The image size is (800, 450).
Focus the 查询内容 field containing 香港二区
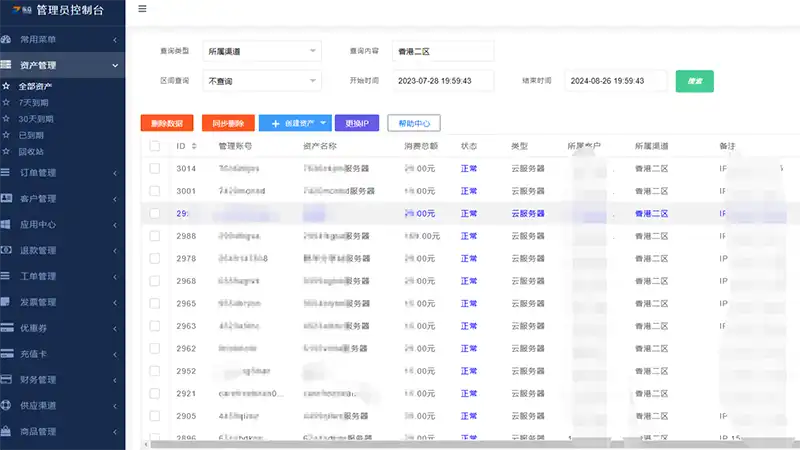tap(443, 51)
